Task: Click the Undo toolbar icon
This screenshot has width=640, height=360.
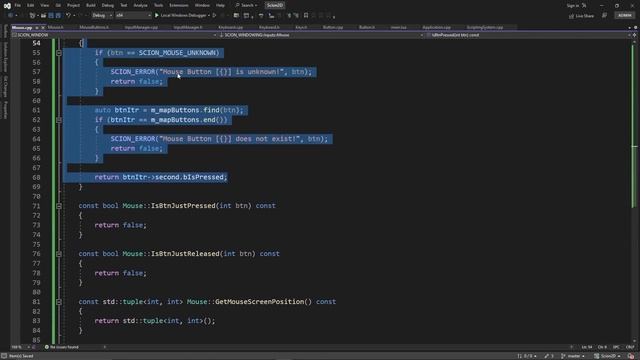Action: coord(68,16)
